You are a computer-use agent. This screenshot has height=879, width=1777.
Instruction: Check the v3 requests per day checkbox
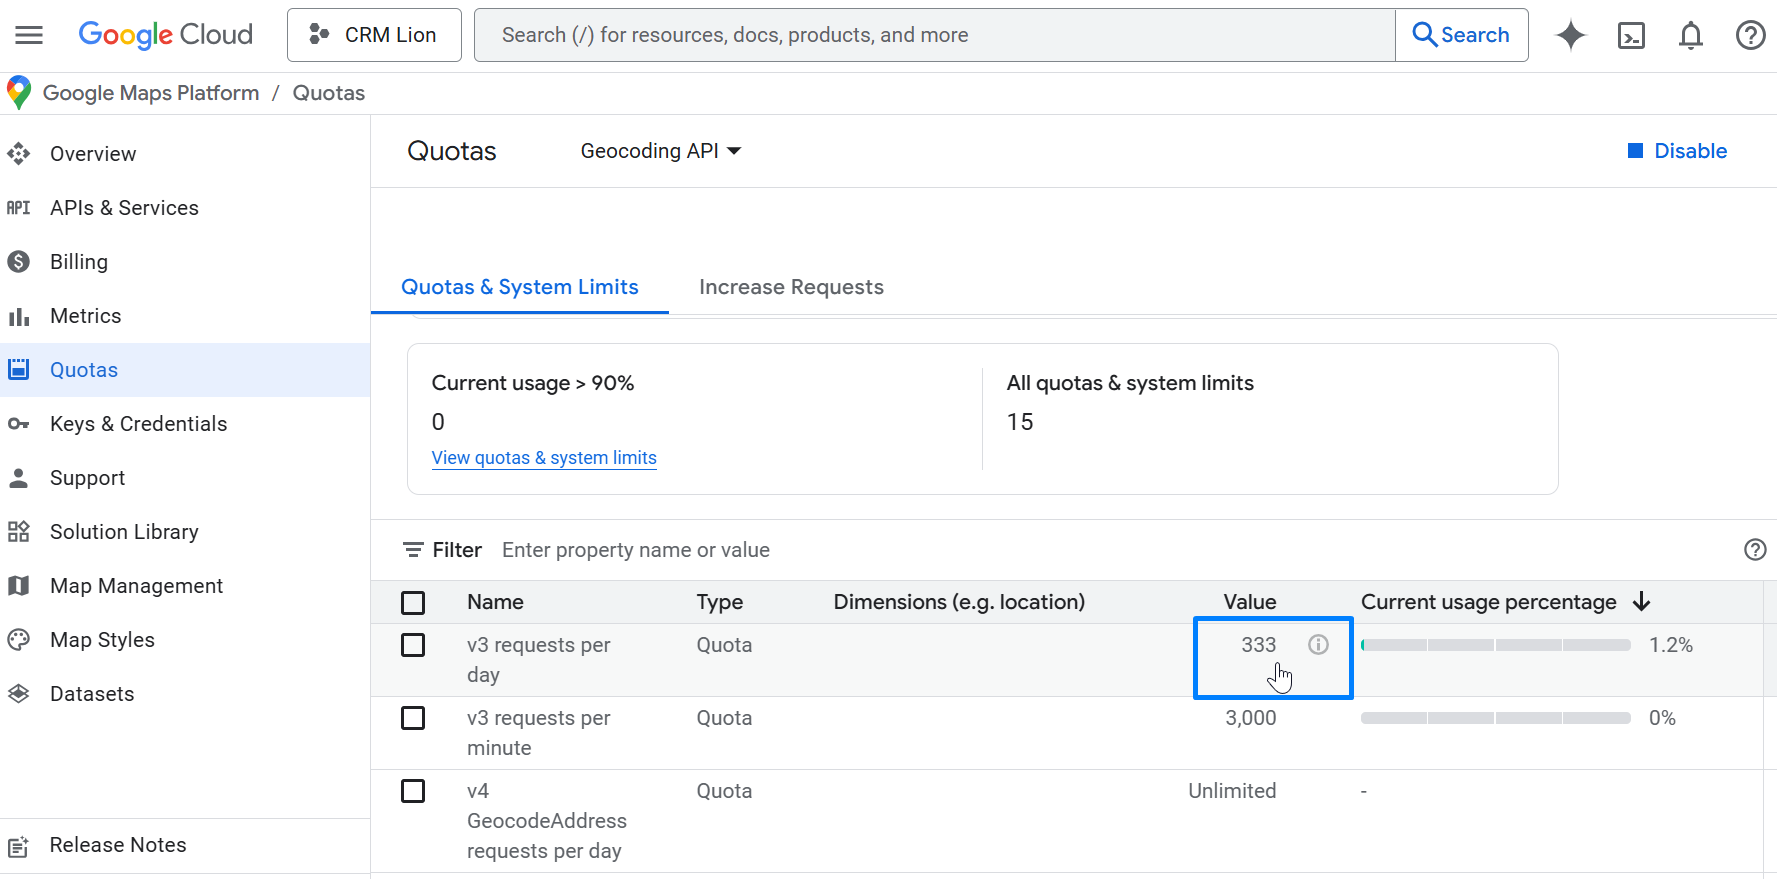[413, 645]
